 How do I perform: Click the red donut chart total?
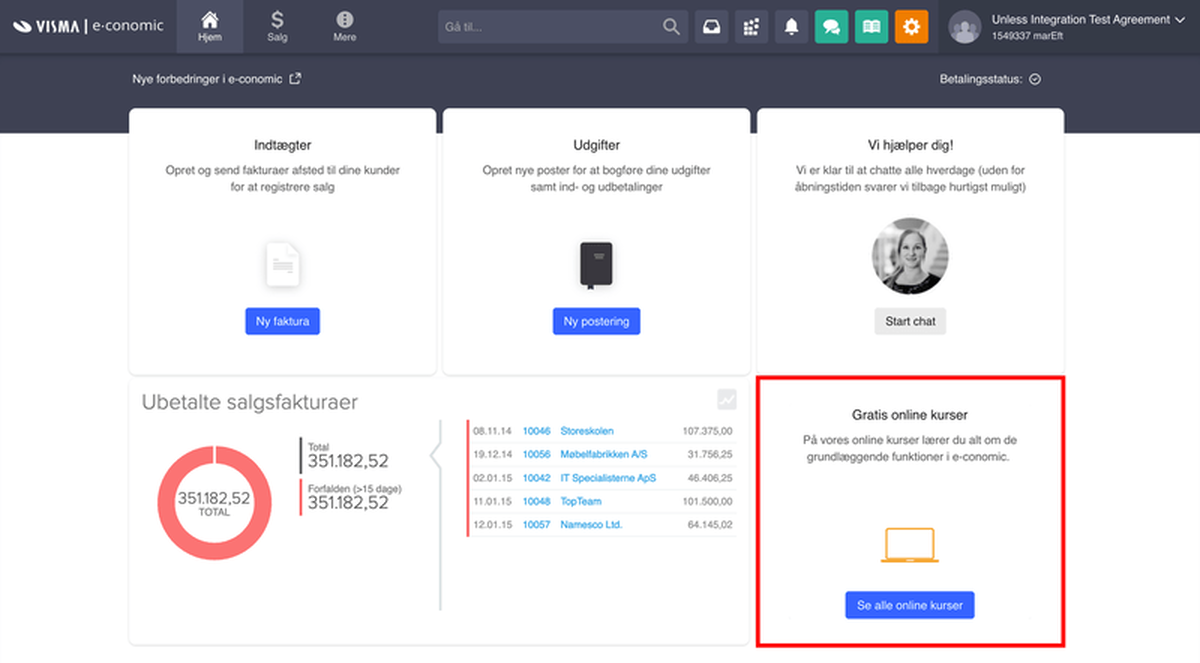pos(215,503)
